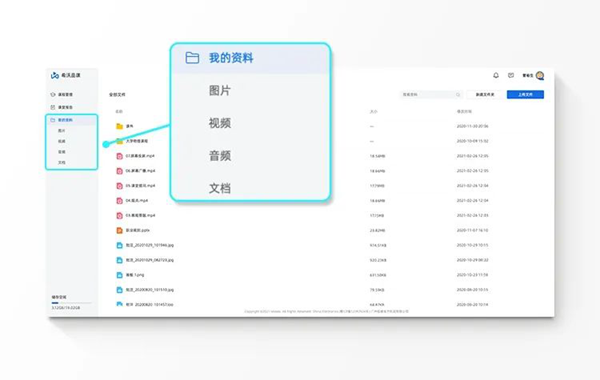Click the app logo in the sidebar header
This screenshot has height=380, width=600.
point(55,75)
